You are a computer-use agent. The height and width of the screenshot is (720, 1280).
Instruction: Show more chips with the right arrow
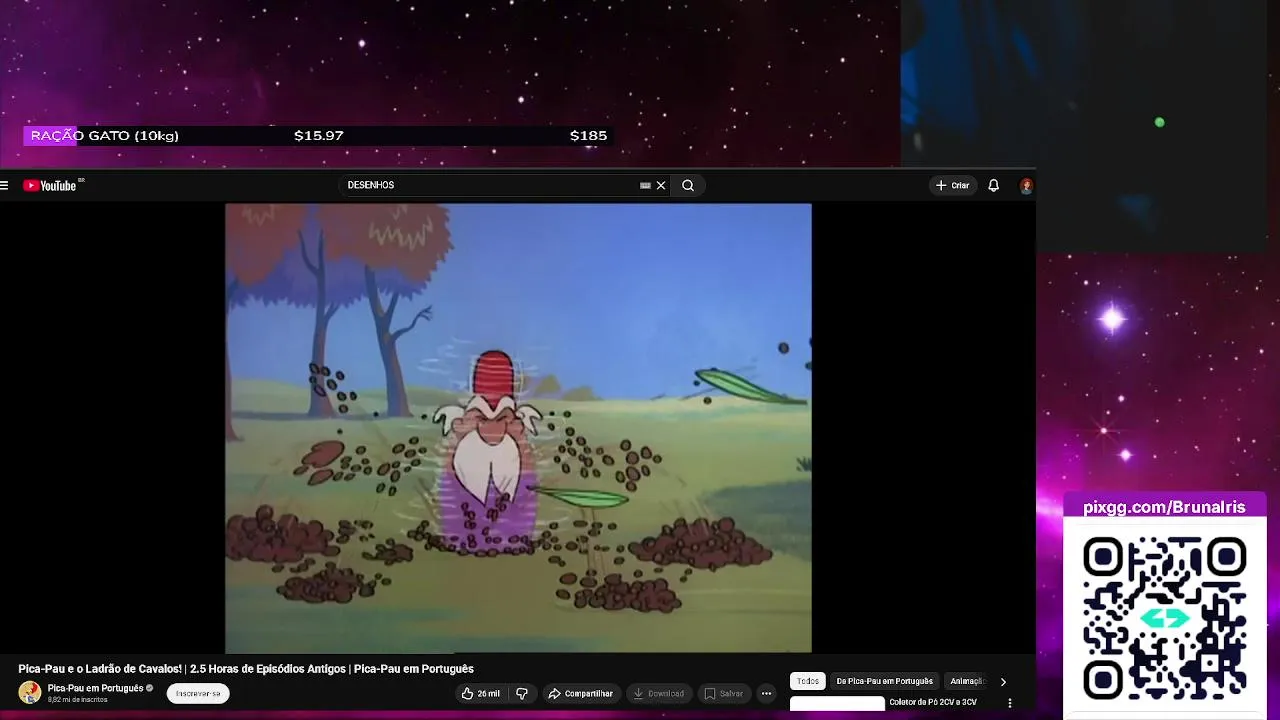(x=1003, y=682)
